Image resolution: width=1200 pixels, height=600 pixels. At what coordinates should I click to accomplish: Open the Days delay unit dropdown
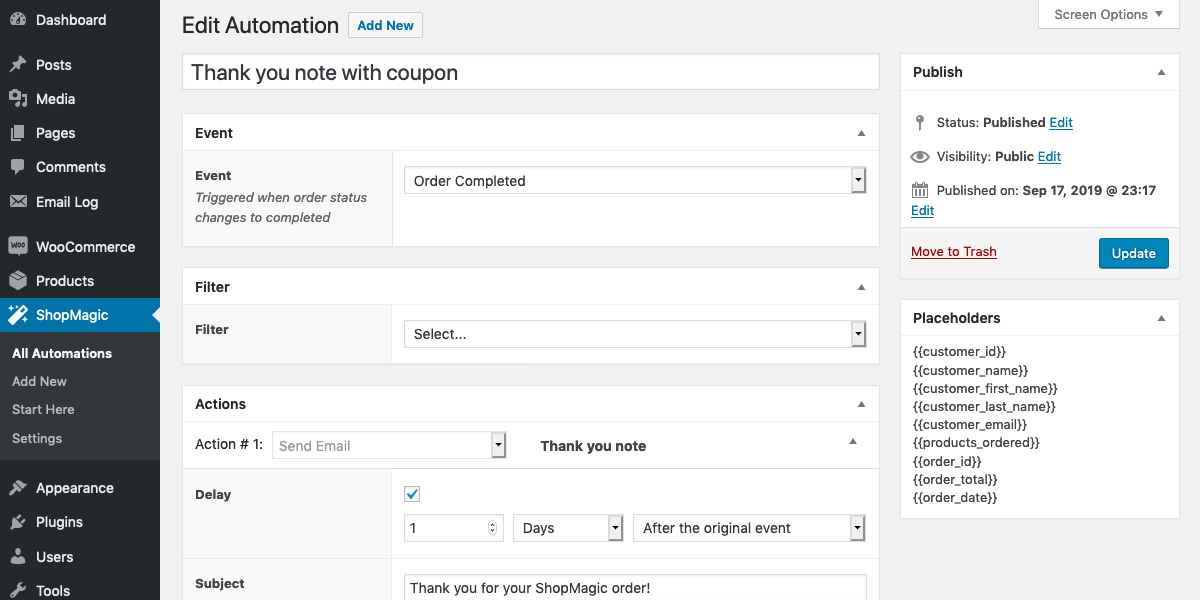pyautogui.click(x=568, y=528)
